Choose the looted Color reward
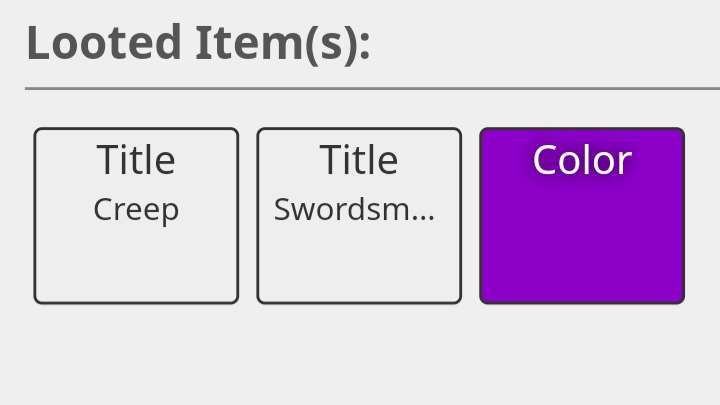The width and height of the screenshot is (720, 405). tap(582, 215)
